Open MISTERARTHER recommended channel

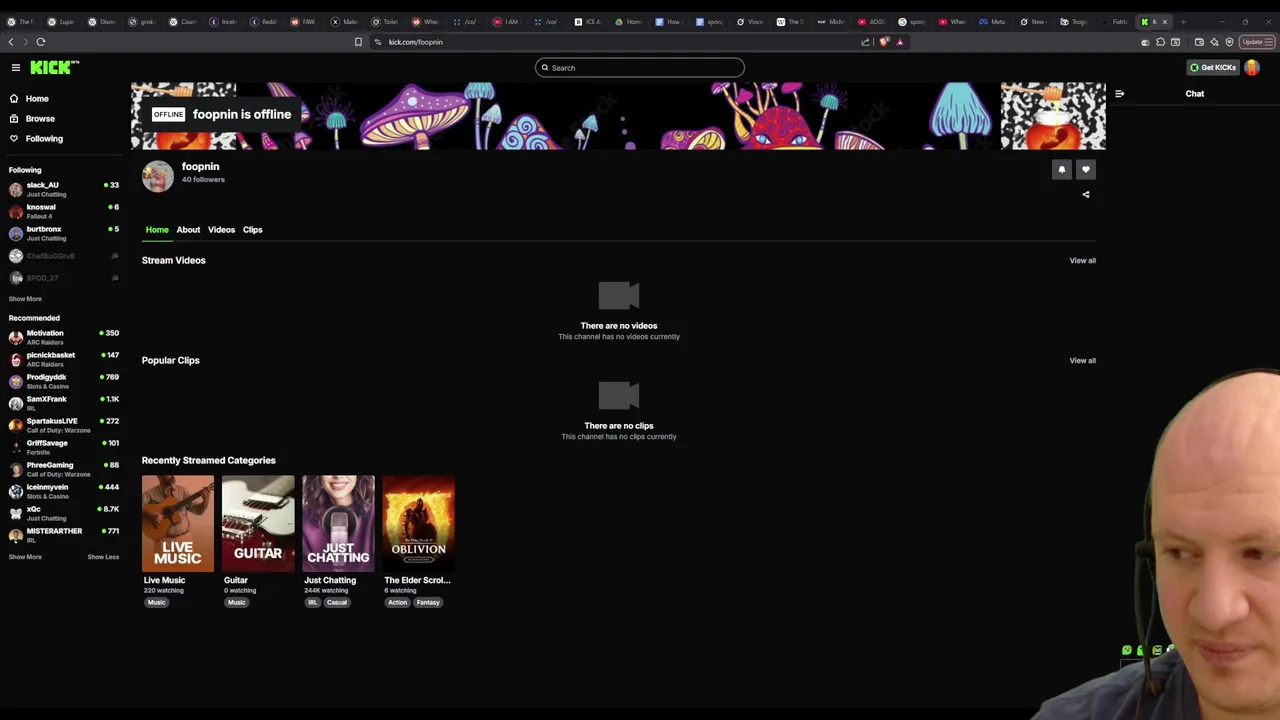click(x=63, y=535)
